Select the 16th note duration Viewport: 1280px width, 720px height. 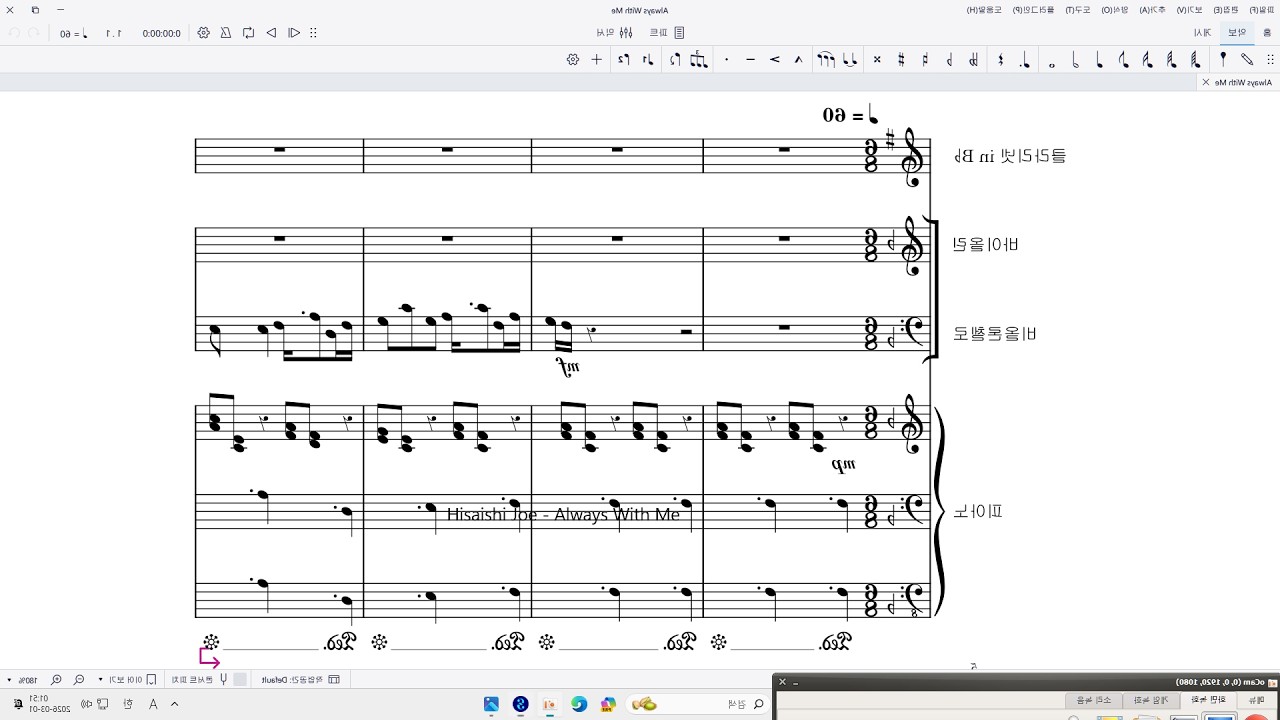click(x=1147, y=59)
